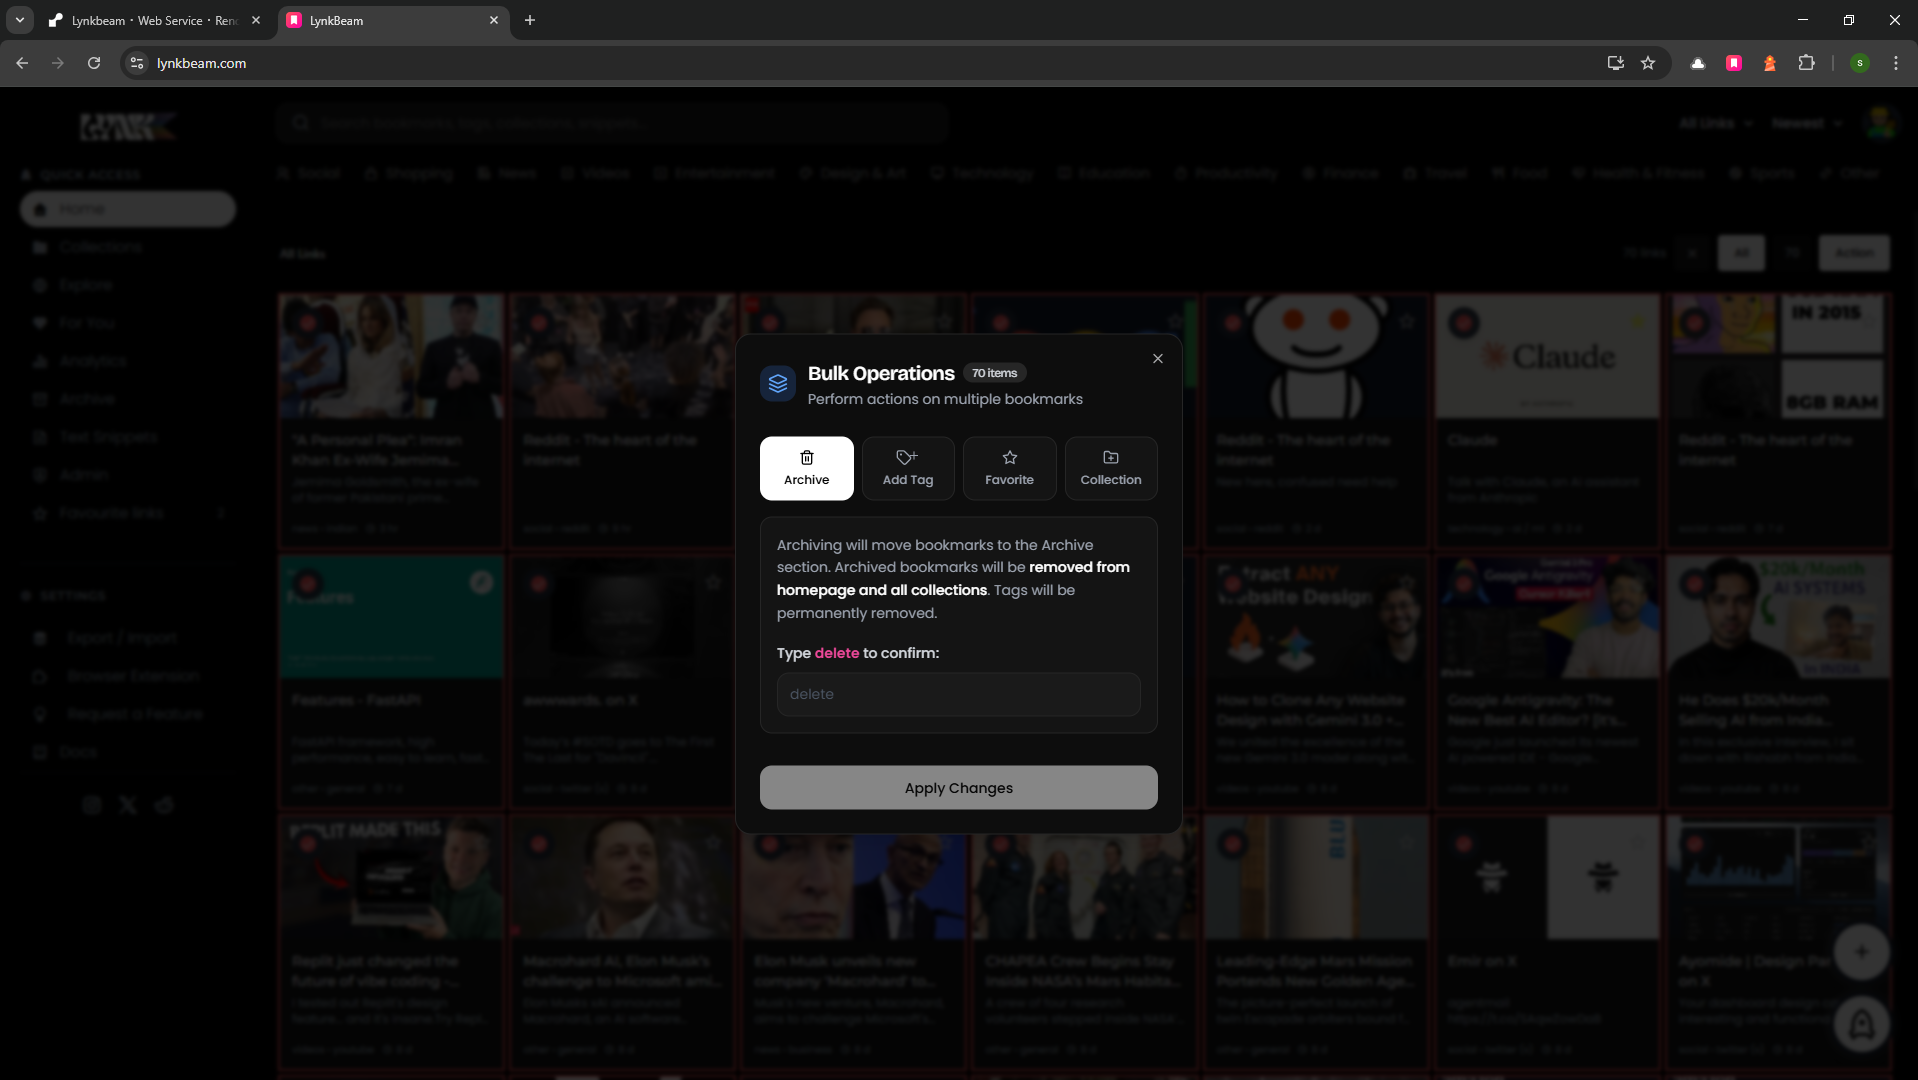
Task: Click the floating plus add button
Action: click(1861, 952)
